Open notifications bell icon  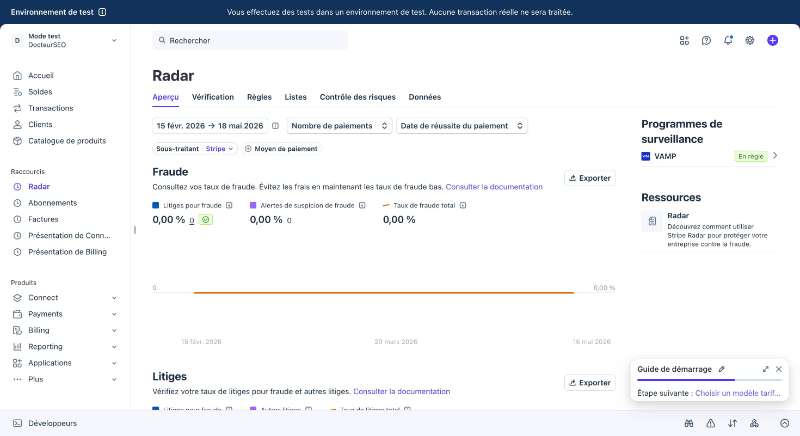pyautogui.click(x=728, y=40)
